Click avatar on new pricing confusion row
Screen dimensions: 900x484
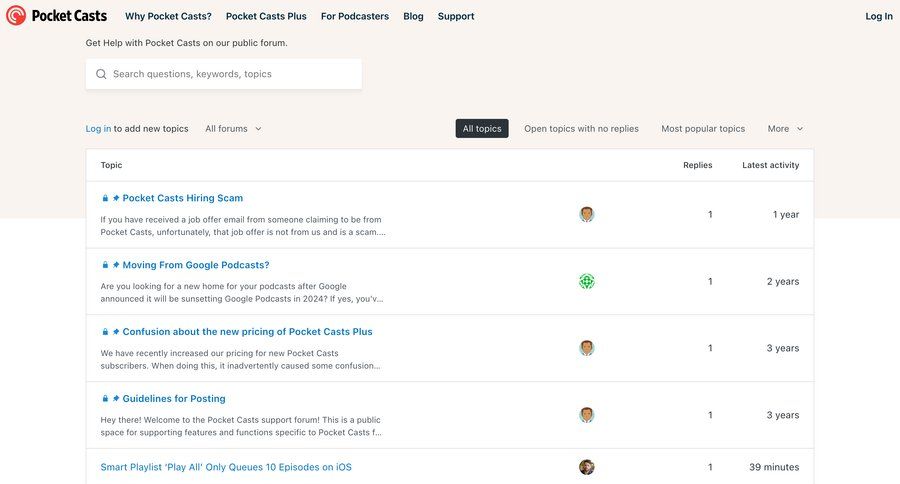tap(587, 348)
